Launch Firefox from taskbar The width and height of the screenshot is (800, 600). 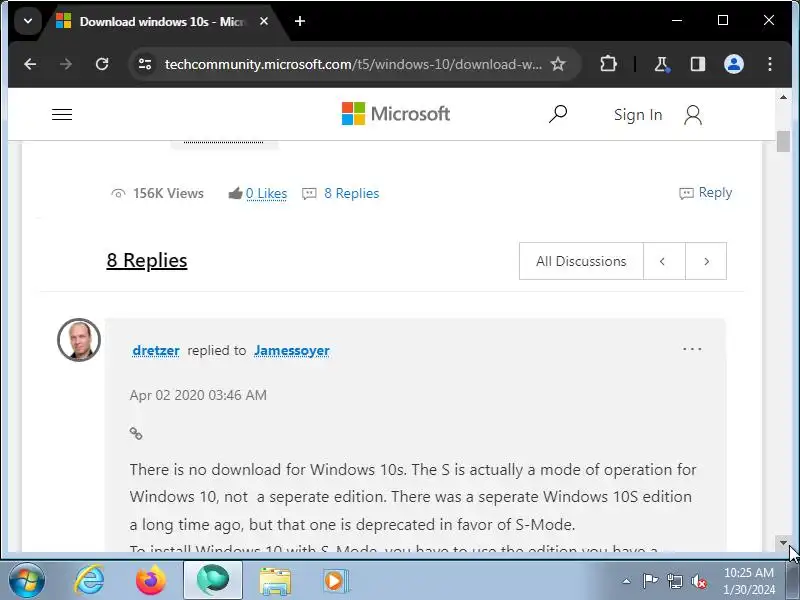point(151,581)
